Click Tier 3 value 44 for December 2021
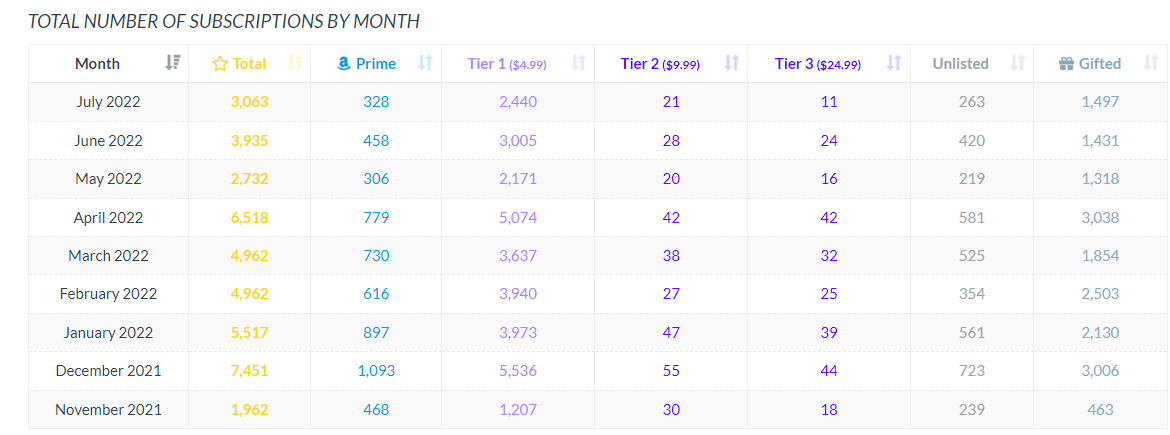This screenshot has height=435, width=1170. pos(828,371)
